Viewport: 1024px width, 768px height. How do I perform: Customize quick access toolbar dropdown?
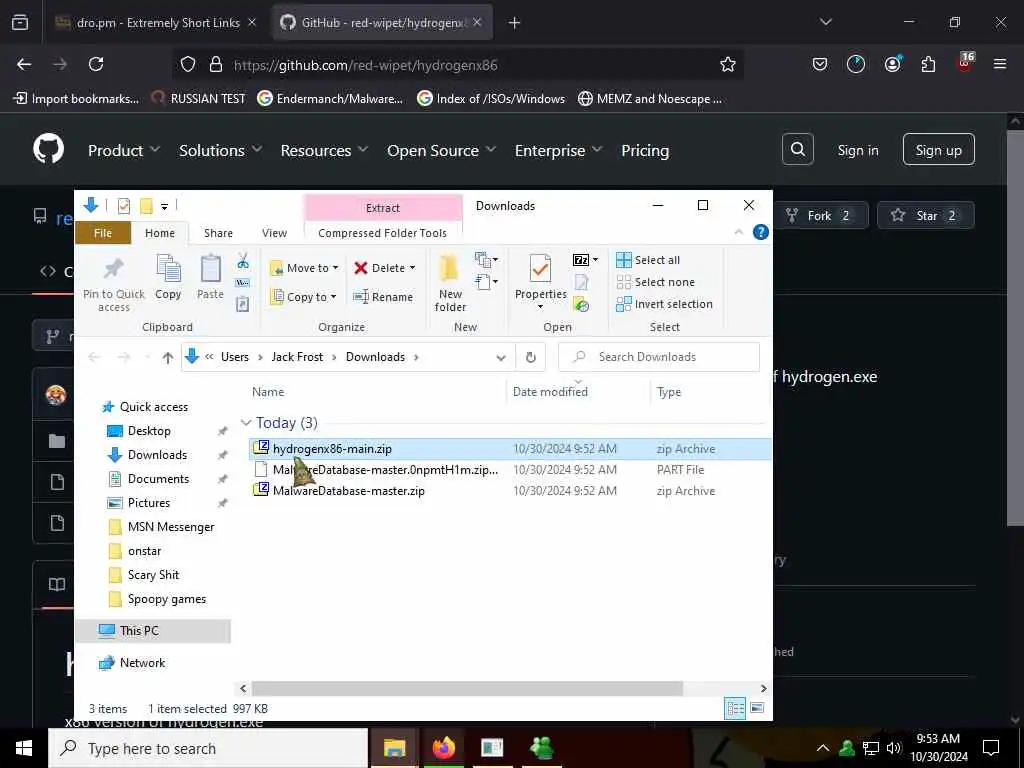[165, 206]
